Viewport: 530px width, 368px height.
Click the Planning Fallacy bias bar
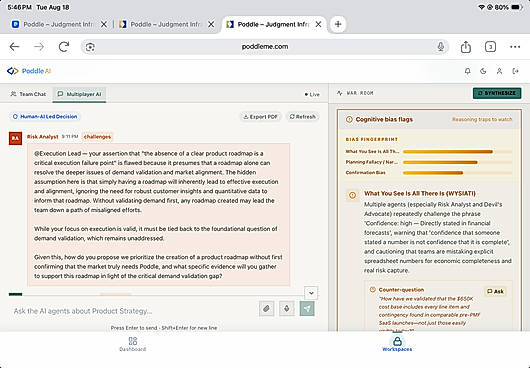[457, 163]
